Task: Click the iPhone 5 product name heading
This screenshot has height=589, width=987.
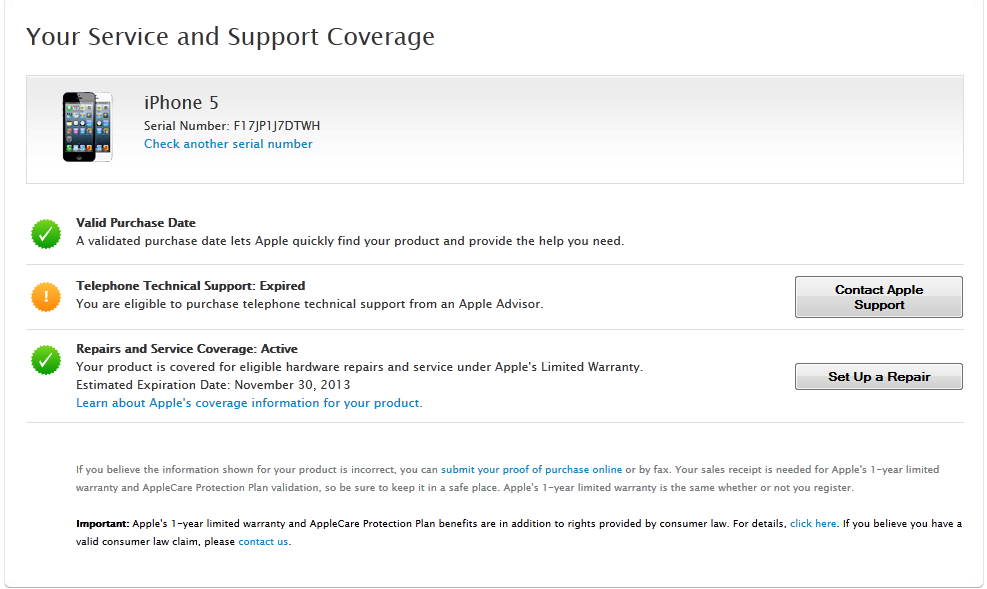Action: click(x=181, y=103)
